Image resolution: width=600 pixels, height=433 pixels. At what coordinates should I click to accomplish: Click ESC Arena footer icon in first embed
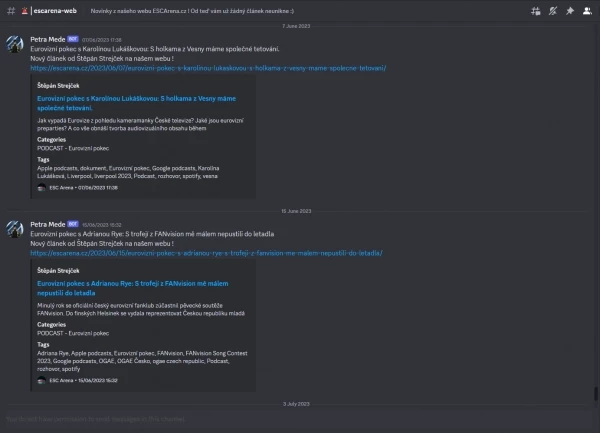click(42, 187)
